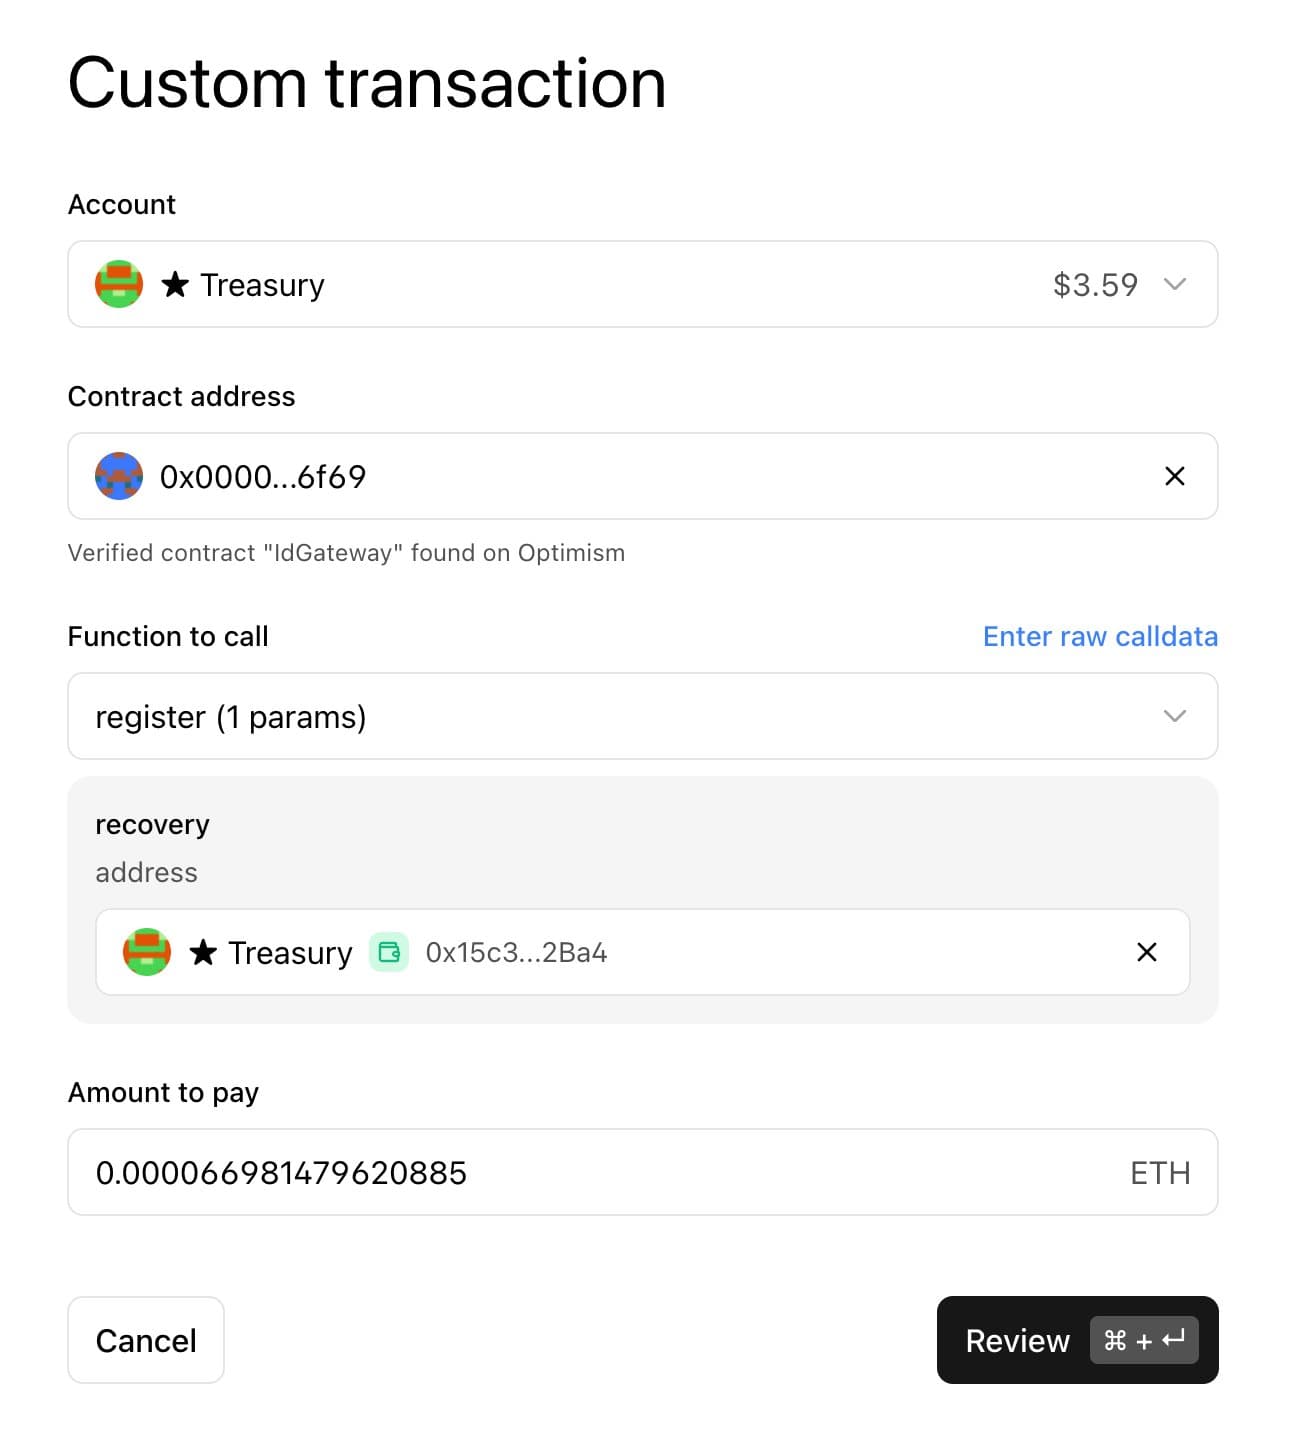Remove the recovery address with X icon
Screen dimensions: 1300x1456
pyautogui.click(x=1146, y=952)
